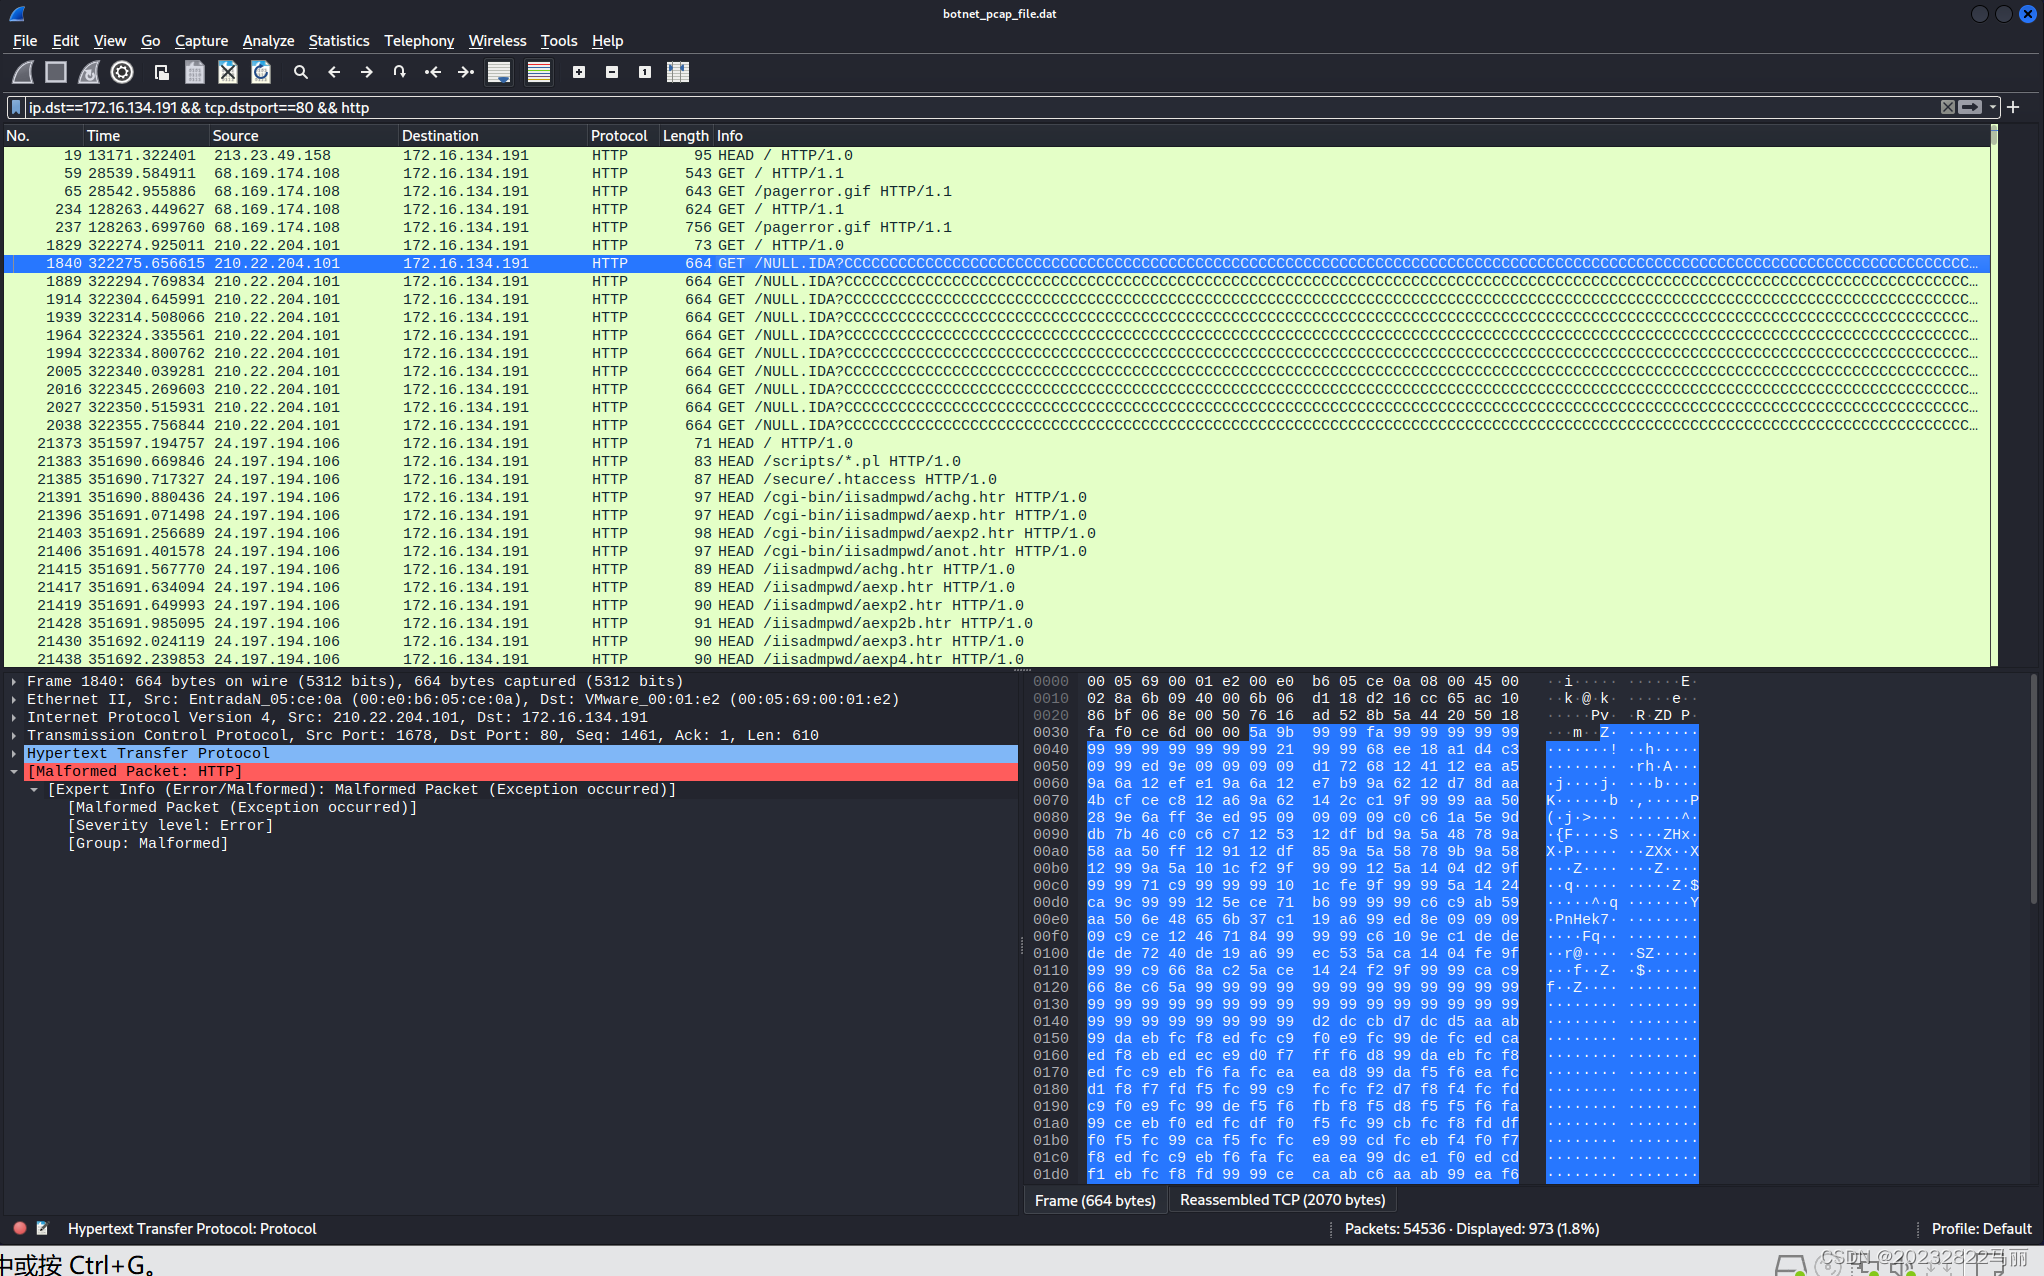
Task: Go to specified packet icon
Action: coord(399,72)
